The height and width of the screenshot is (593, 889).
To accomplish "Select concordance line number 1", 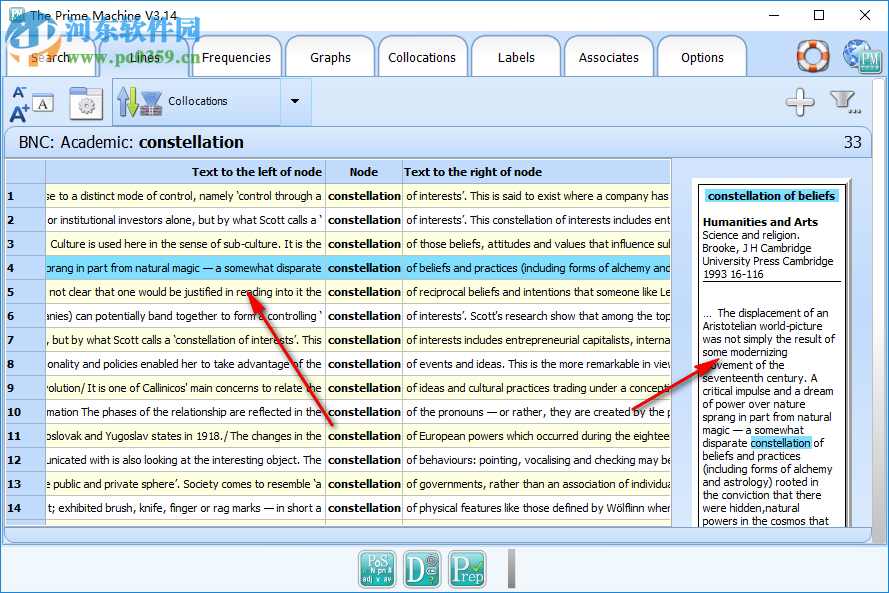I will pos(338,196).
